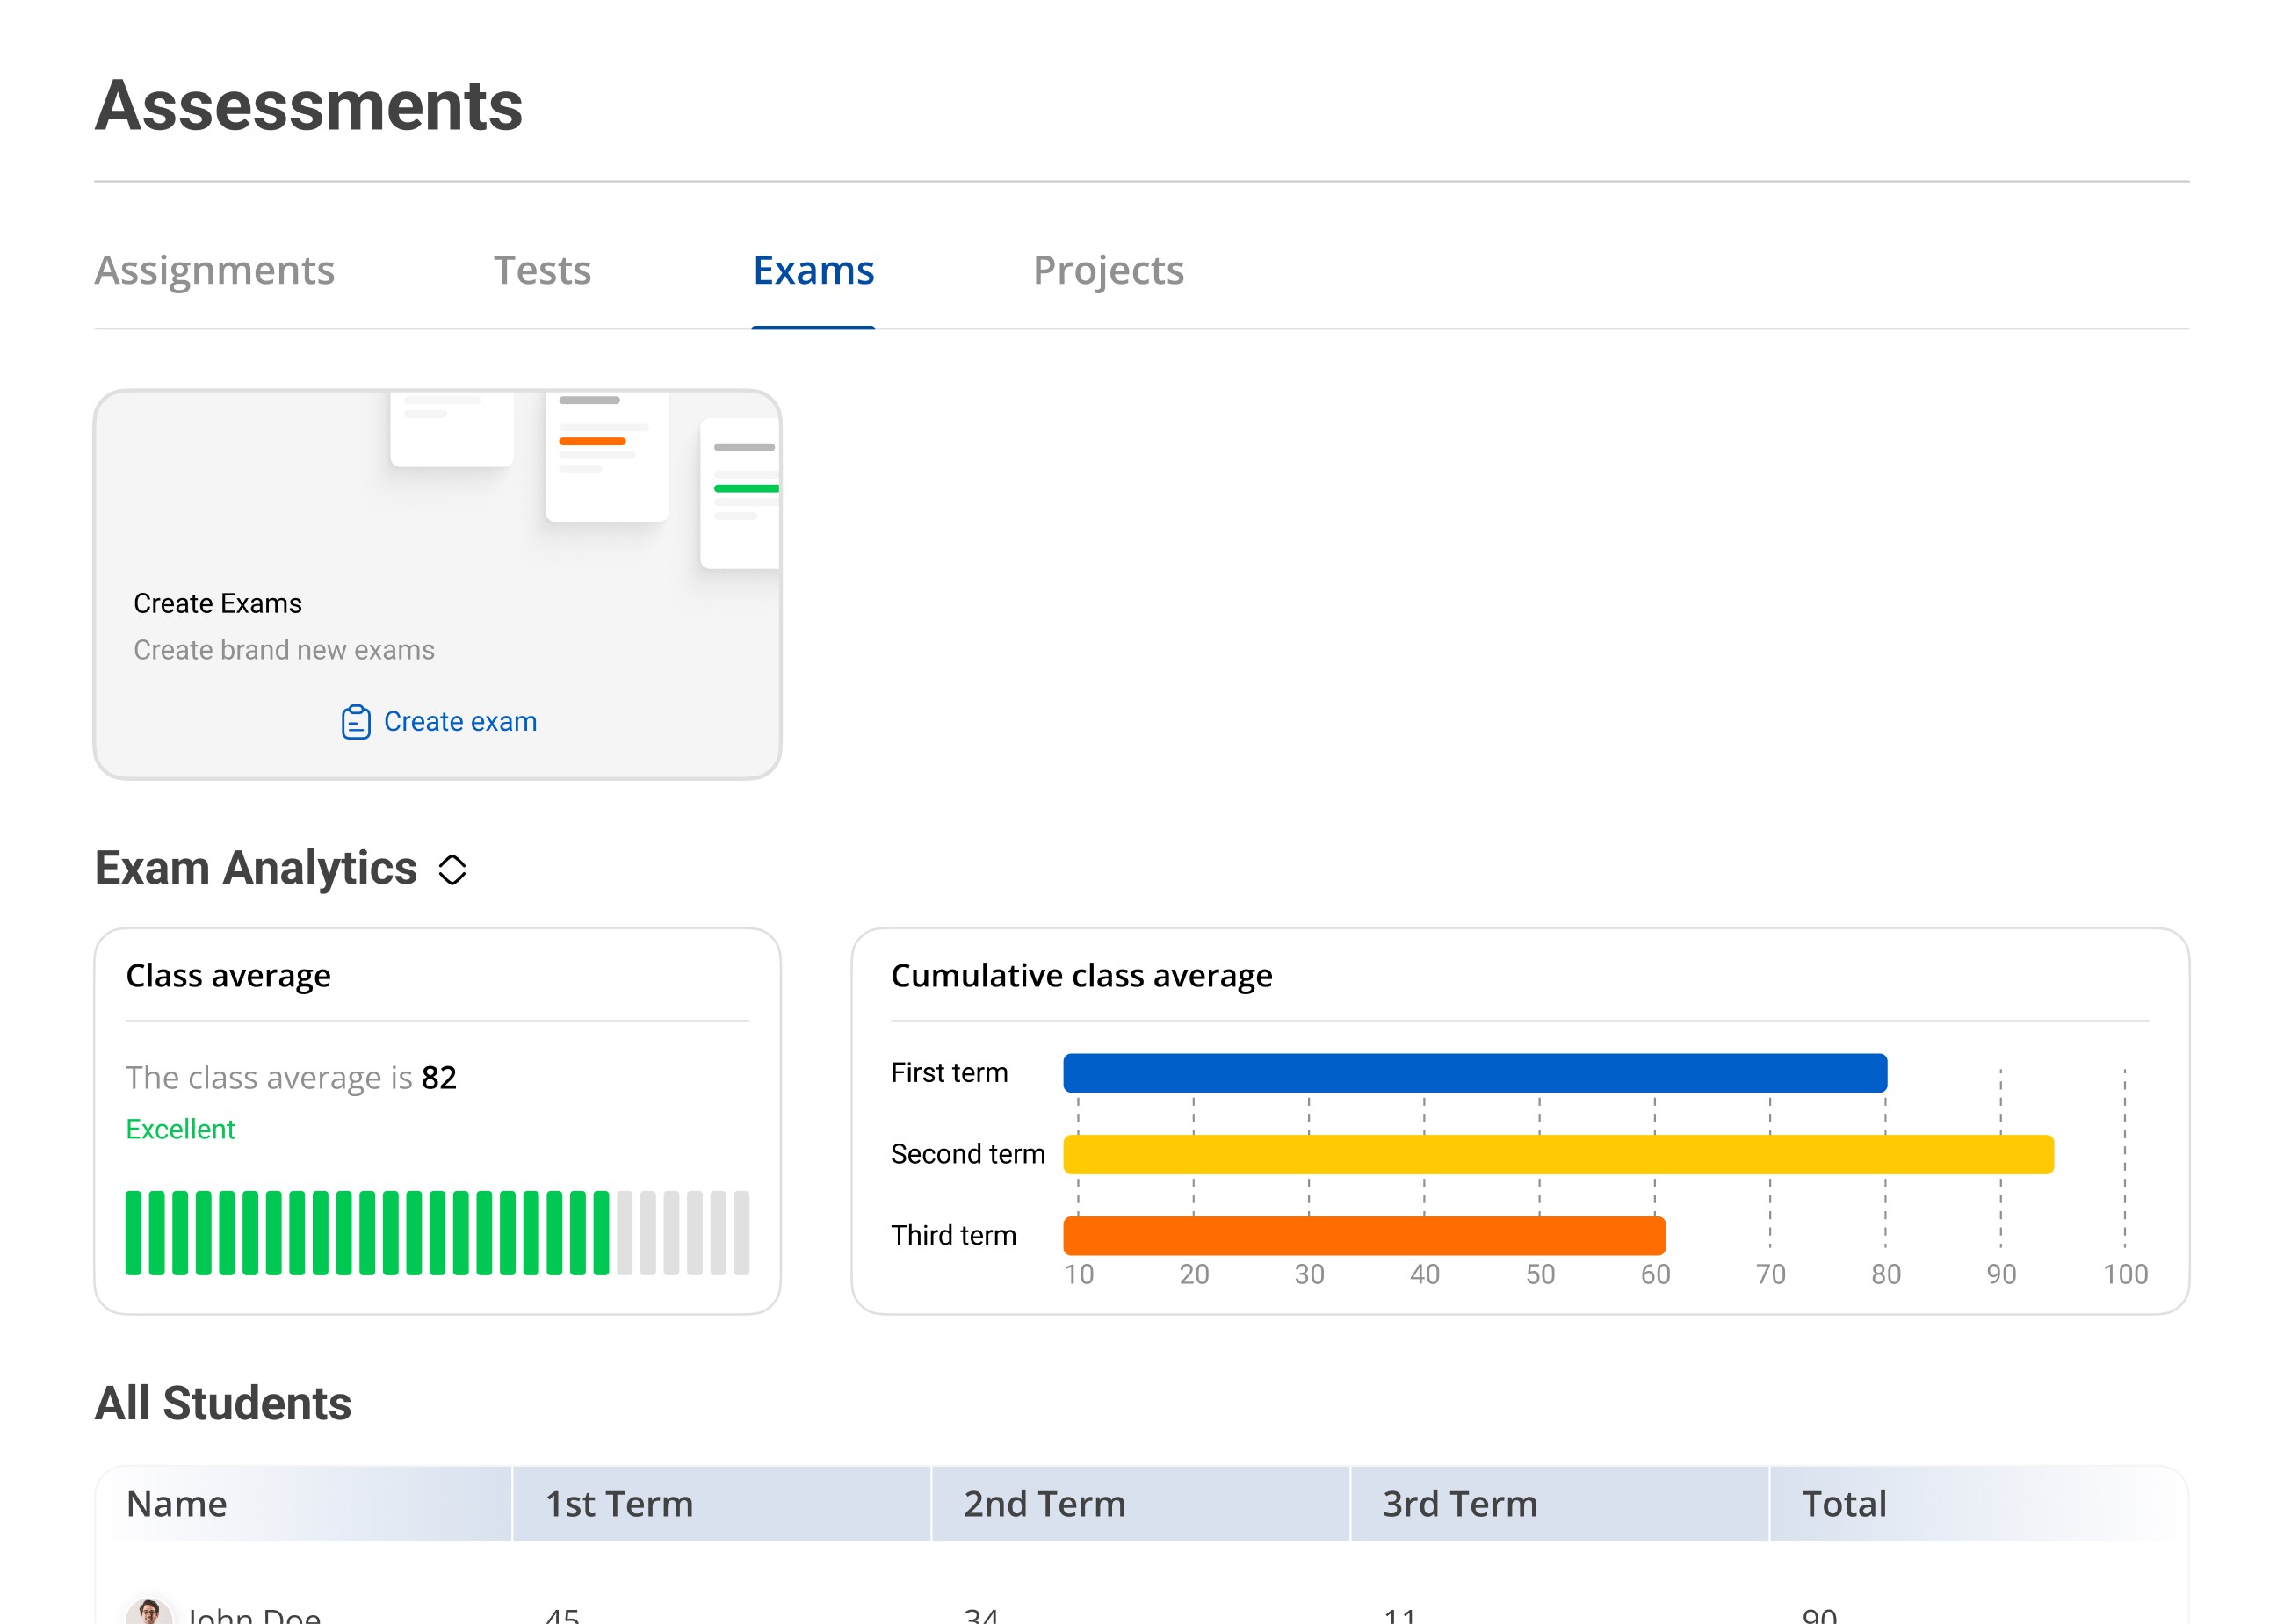The width and height of the screenshot is (2284, 1624).
Task: Click the orange Third term bar
Action: click(x=1363, y=1235)
